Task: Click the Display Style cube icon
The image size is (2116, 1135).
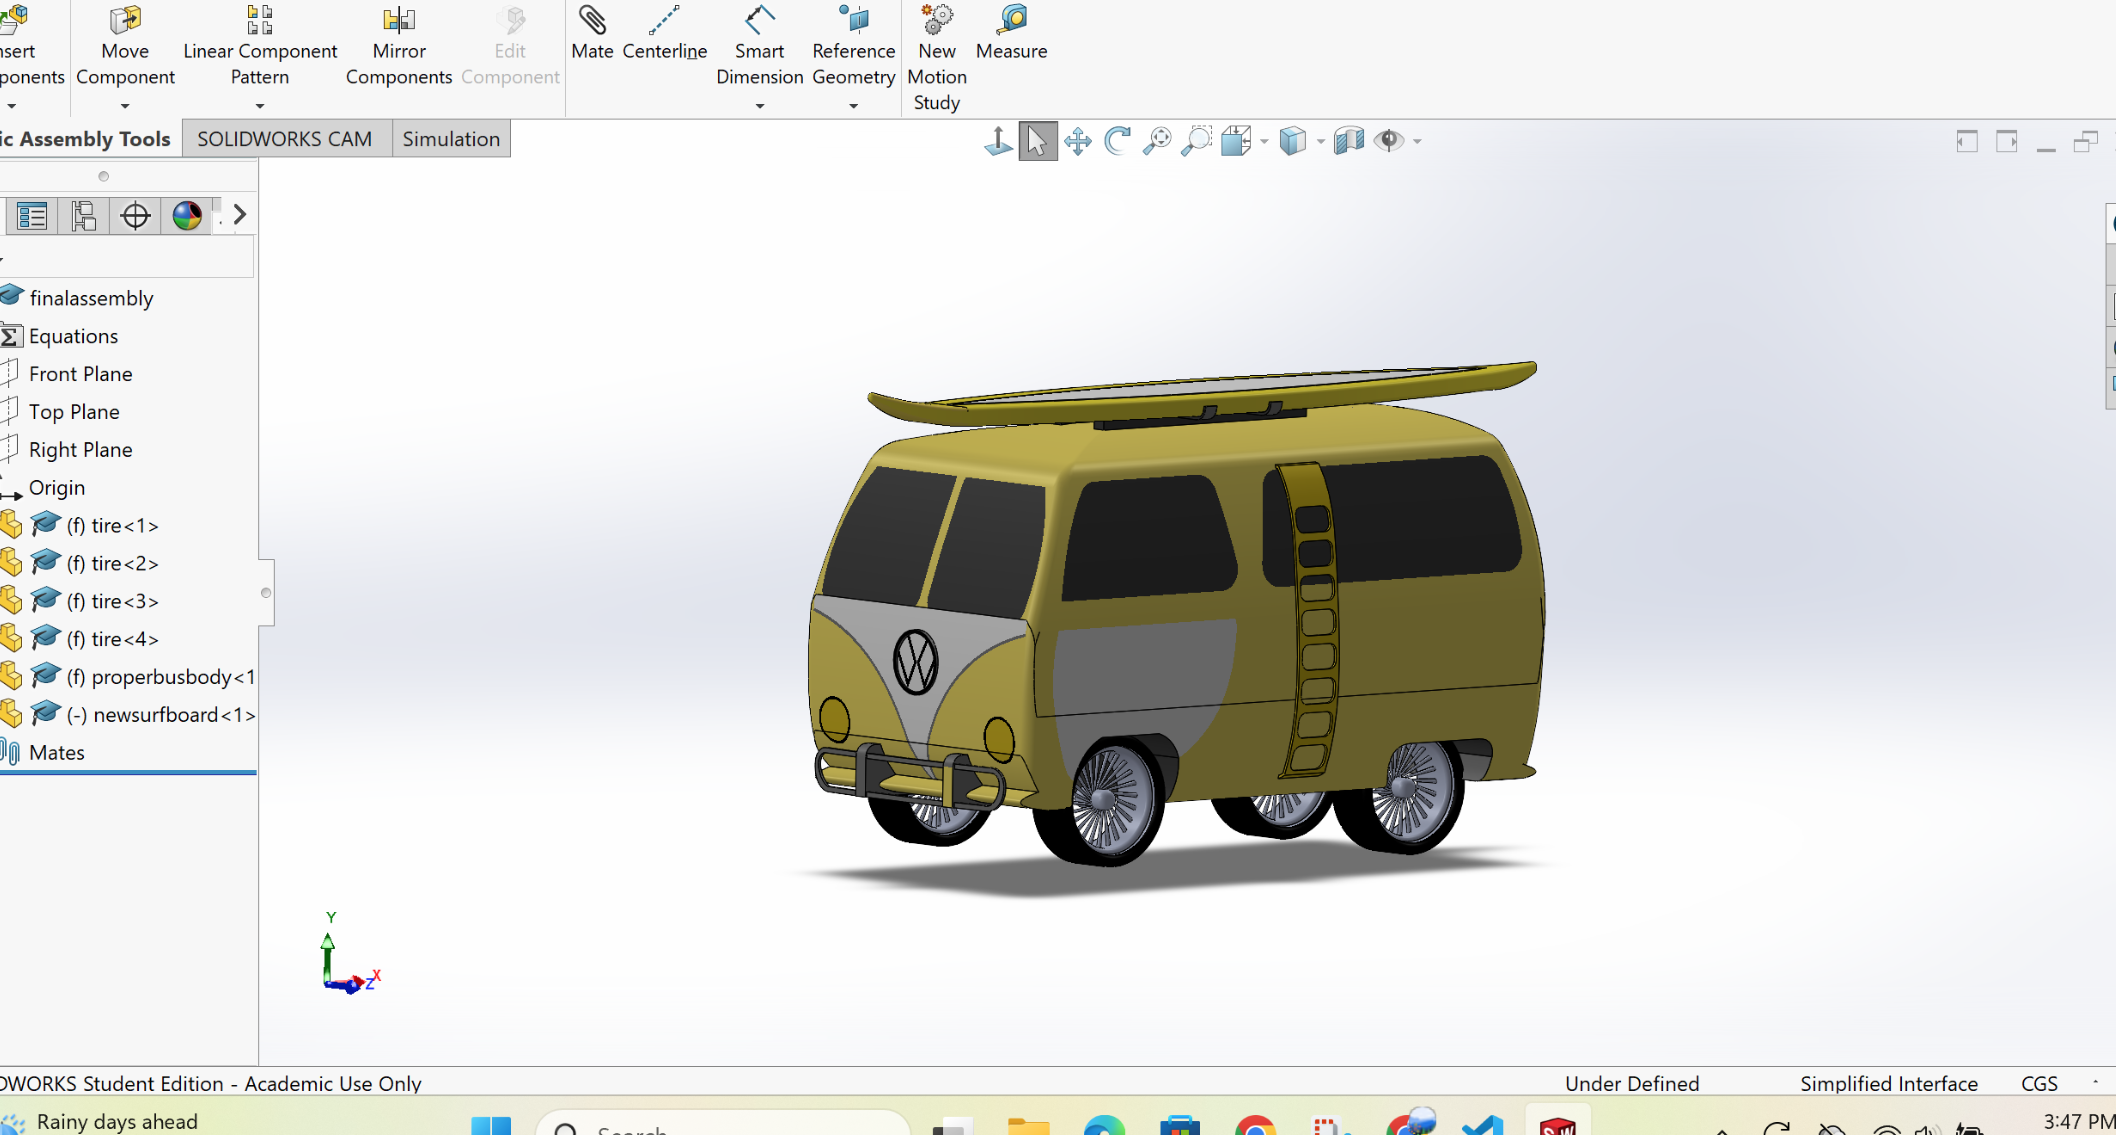Action: tap(1293, 141)
